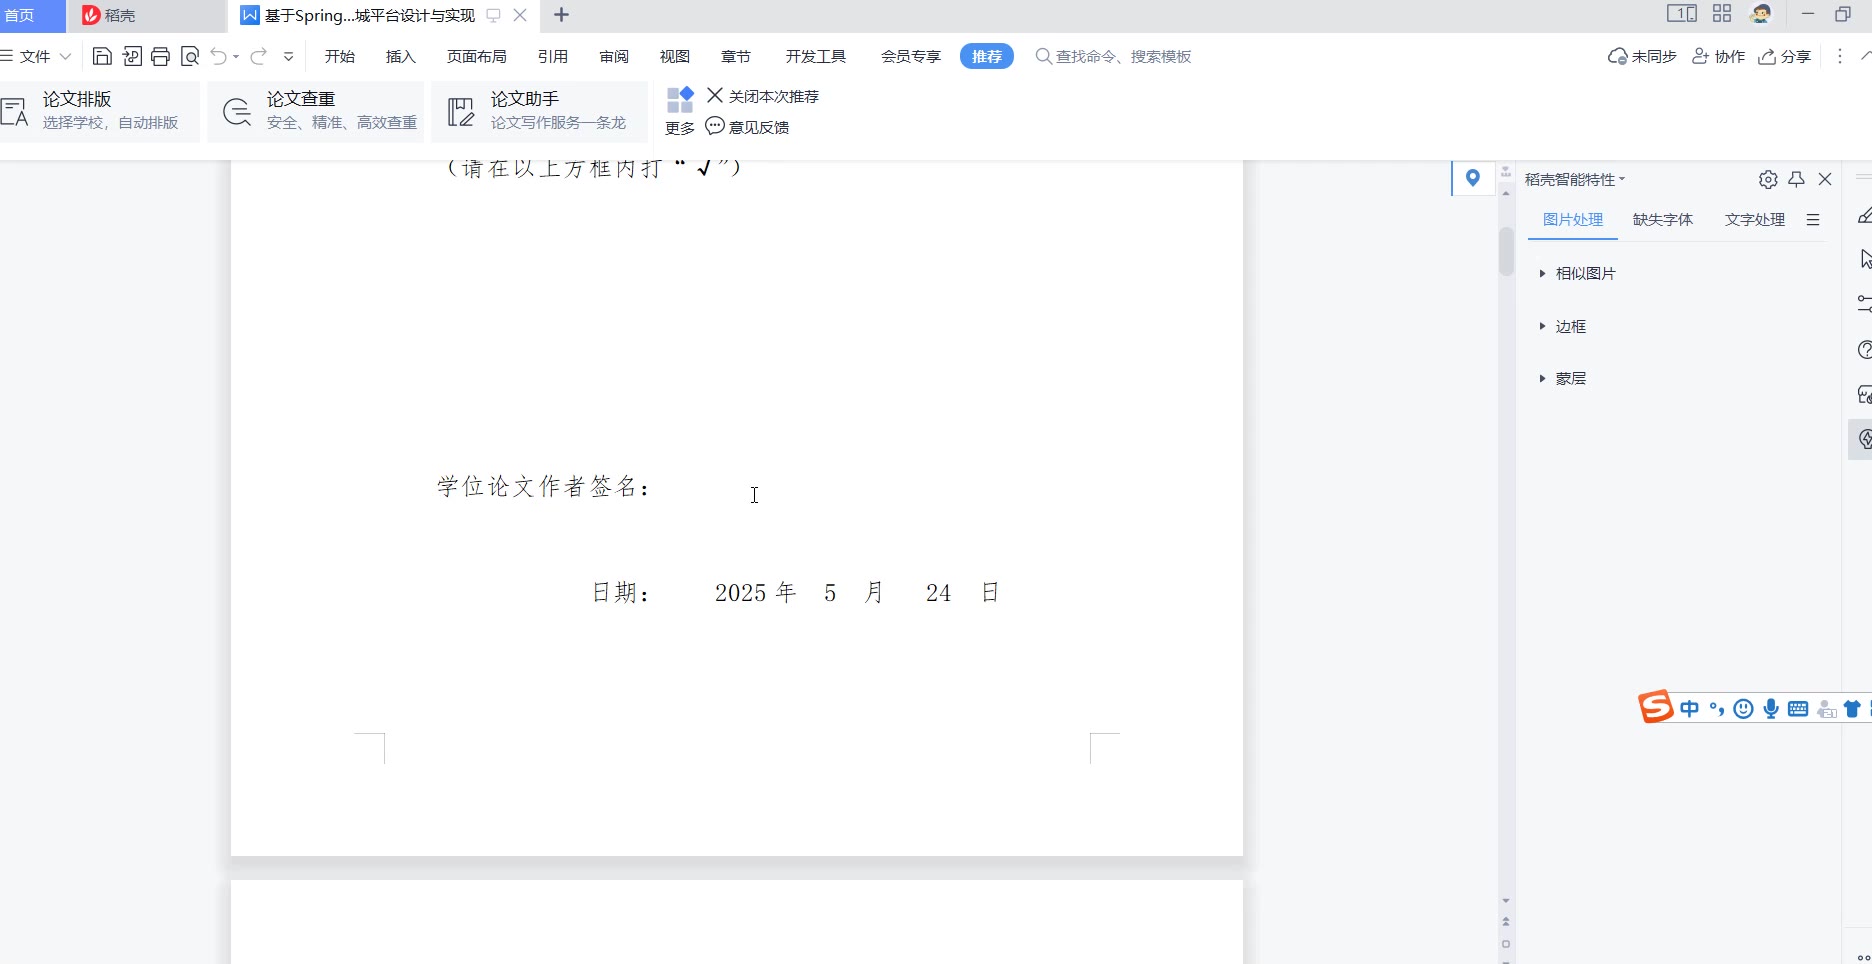Open customize quick access toolbar dropdown
Image resolution: width=1872 pixels, height=964 pixels.
[288, 57]
